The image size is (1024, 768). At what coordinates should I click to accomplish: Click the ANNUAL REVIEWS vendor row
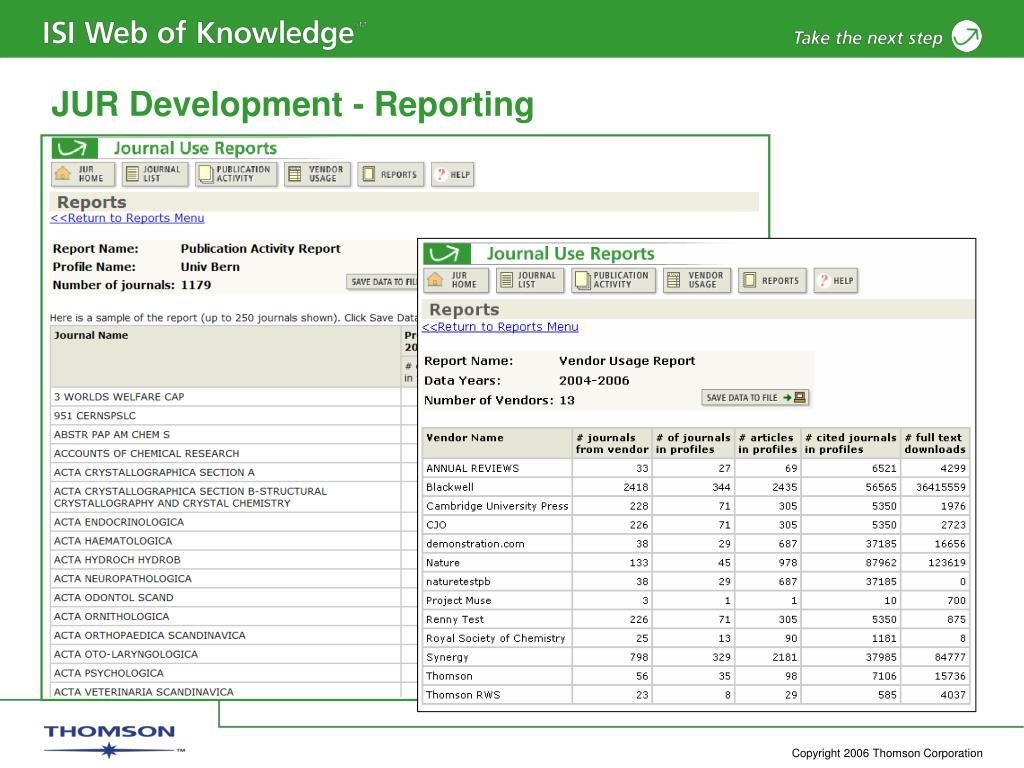pos(696,468)
